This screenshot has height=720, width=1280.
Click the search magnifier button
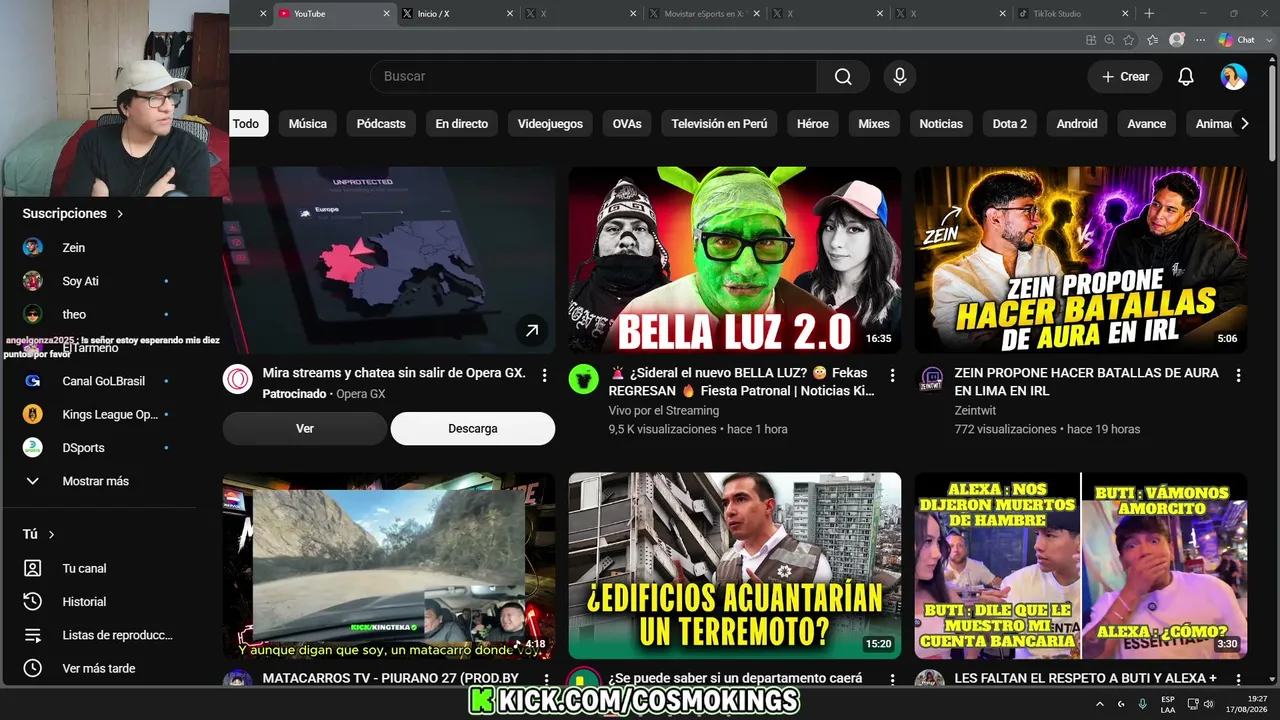point(843,77)
